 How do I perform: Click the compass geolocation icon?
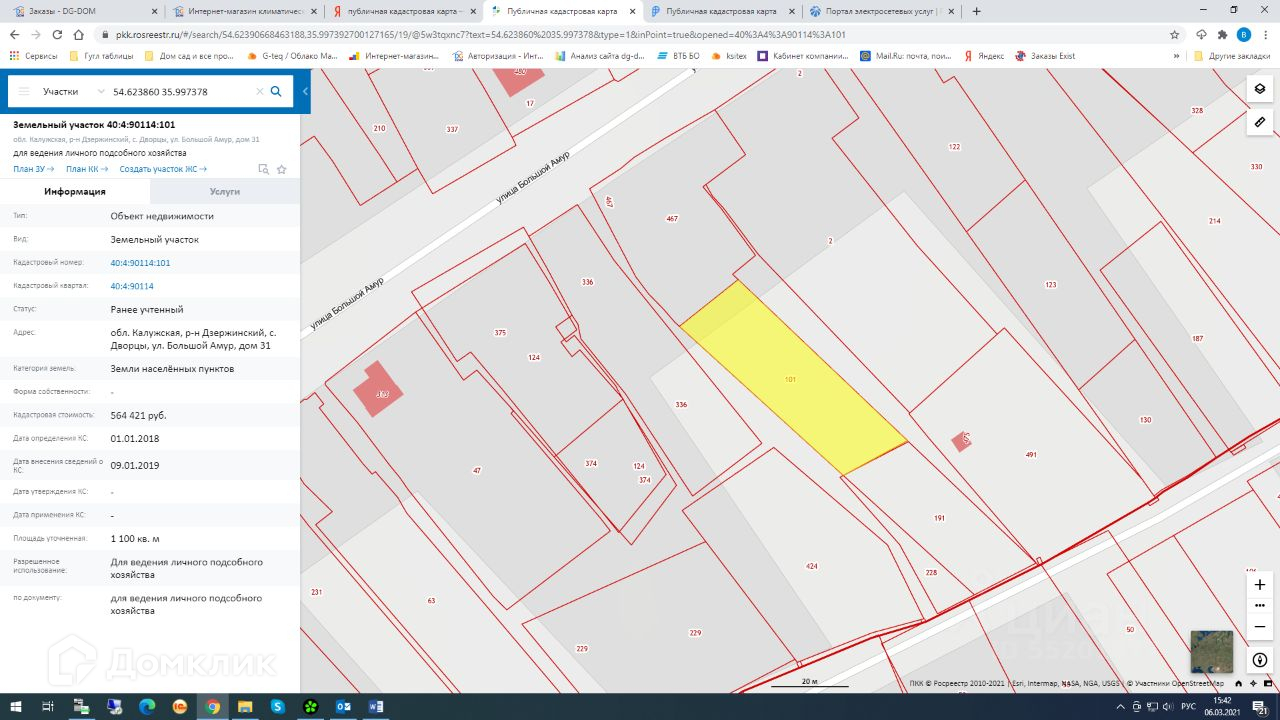click(x=1259, y=660)
